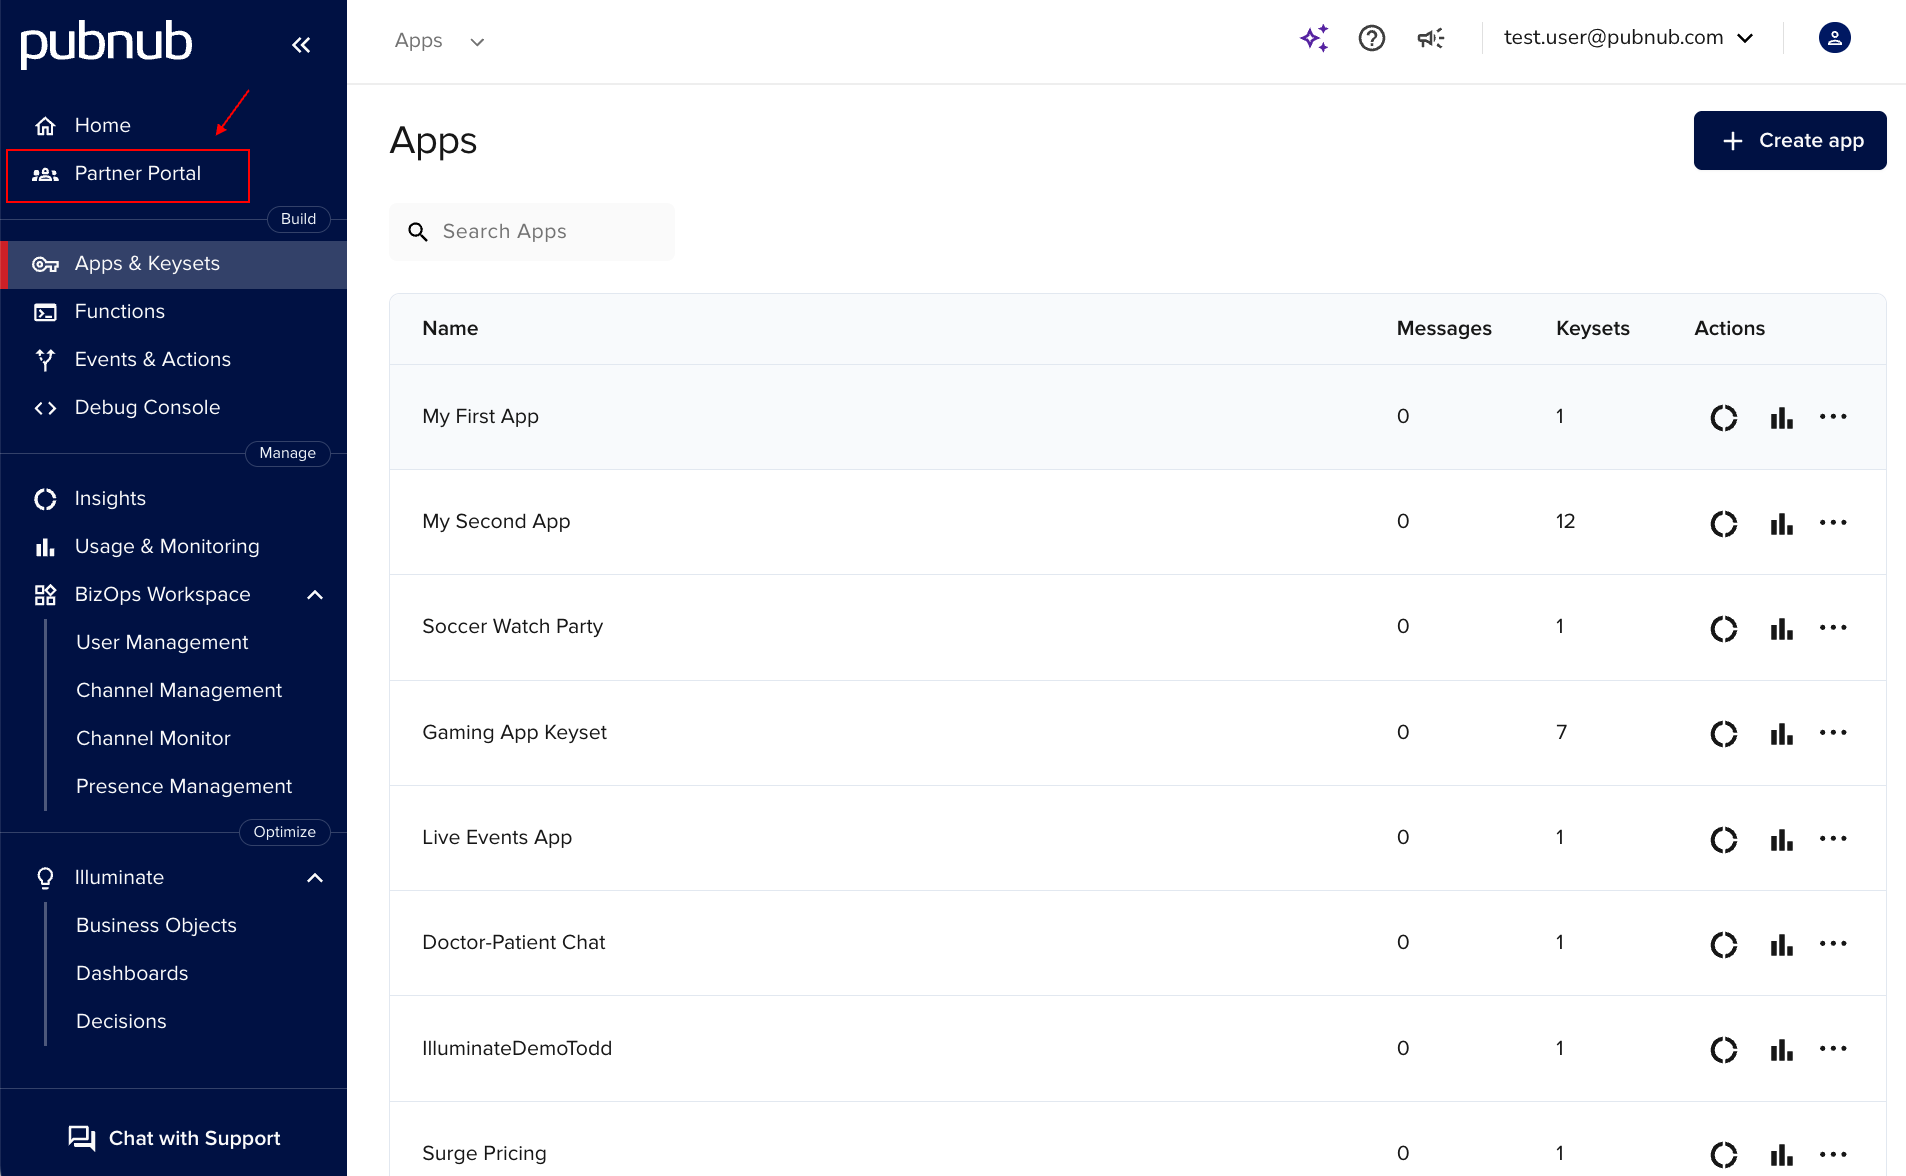This screenshot has width=1906, height=1176.
Task: Expand the account switcher next to test.user@pubnub.com
Action: click(1746, 38)
